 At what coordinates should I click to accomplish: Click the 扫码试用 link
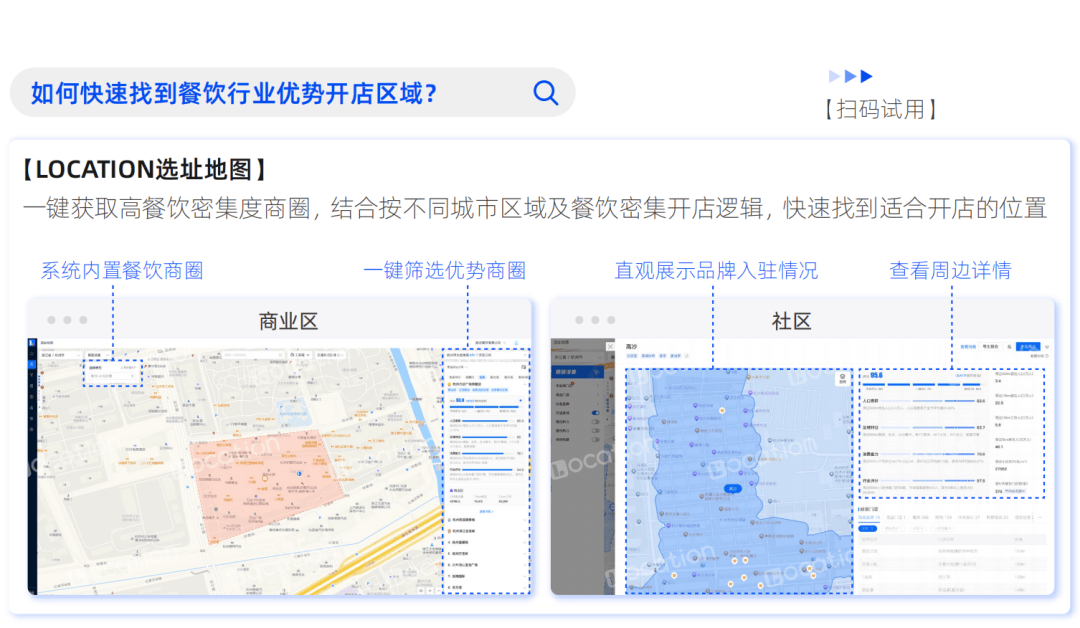click(x=881, y=109)
